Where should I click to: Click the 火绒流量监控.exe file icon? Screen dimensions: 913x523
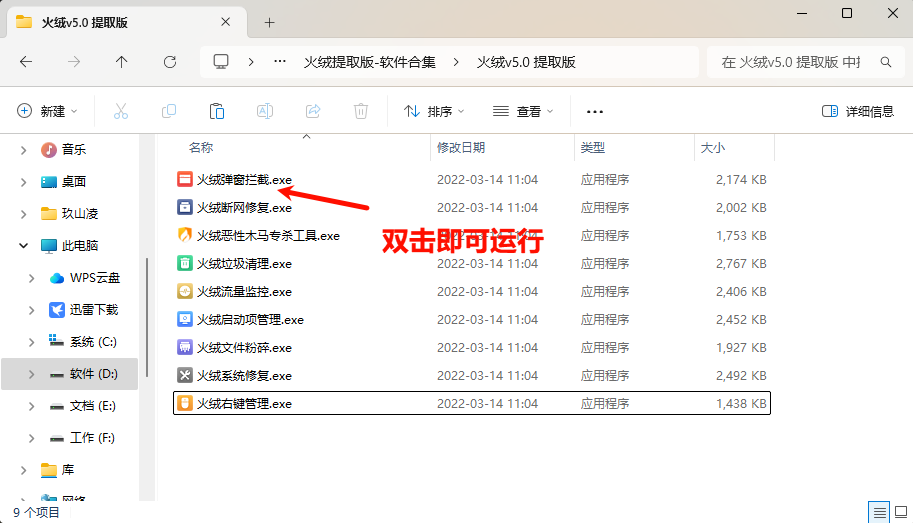tap(185, 291)
